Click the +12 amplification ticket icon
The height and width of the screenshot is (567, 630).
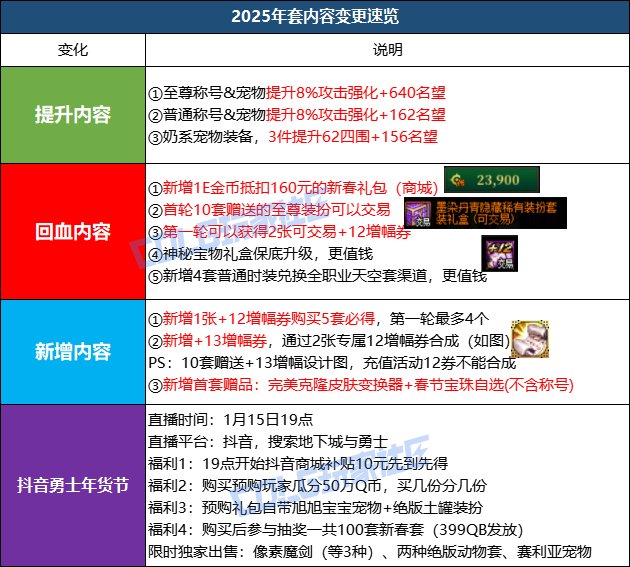tap(499, 254)
